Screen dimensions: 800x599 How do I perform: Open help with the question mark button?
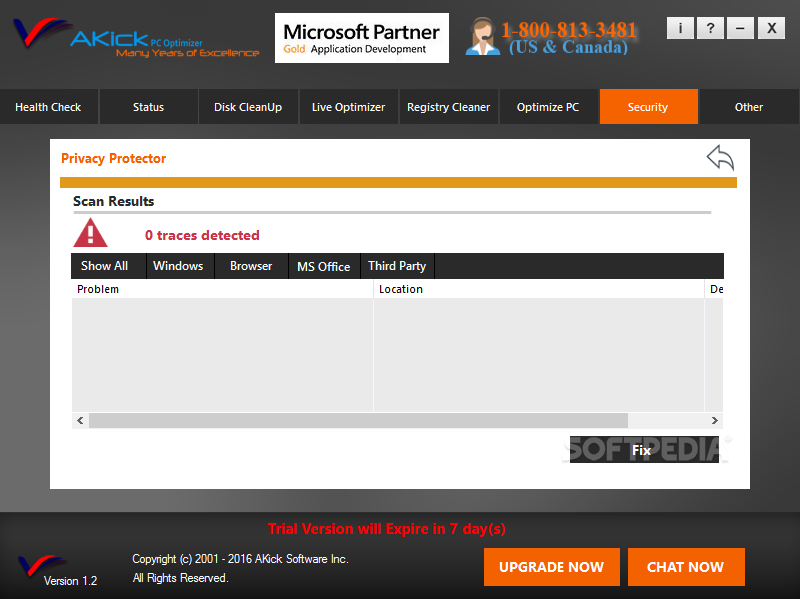tap(710, 28)
